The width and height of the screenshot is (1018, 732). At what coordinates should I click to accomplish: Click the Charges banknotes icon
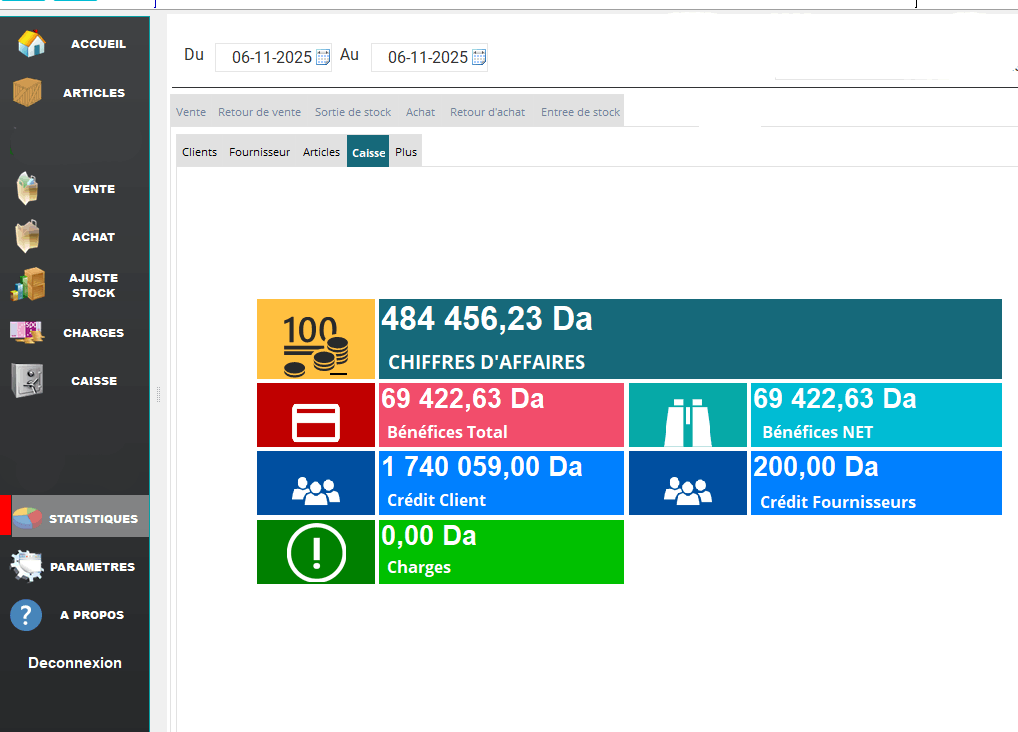(26, 332)
